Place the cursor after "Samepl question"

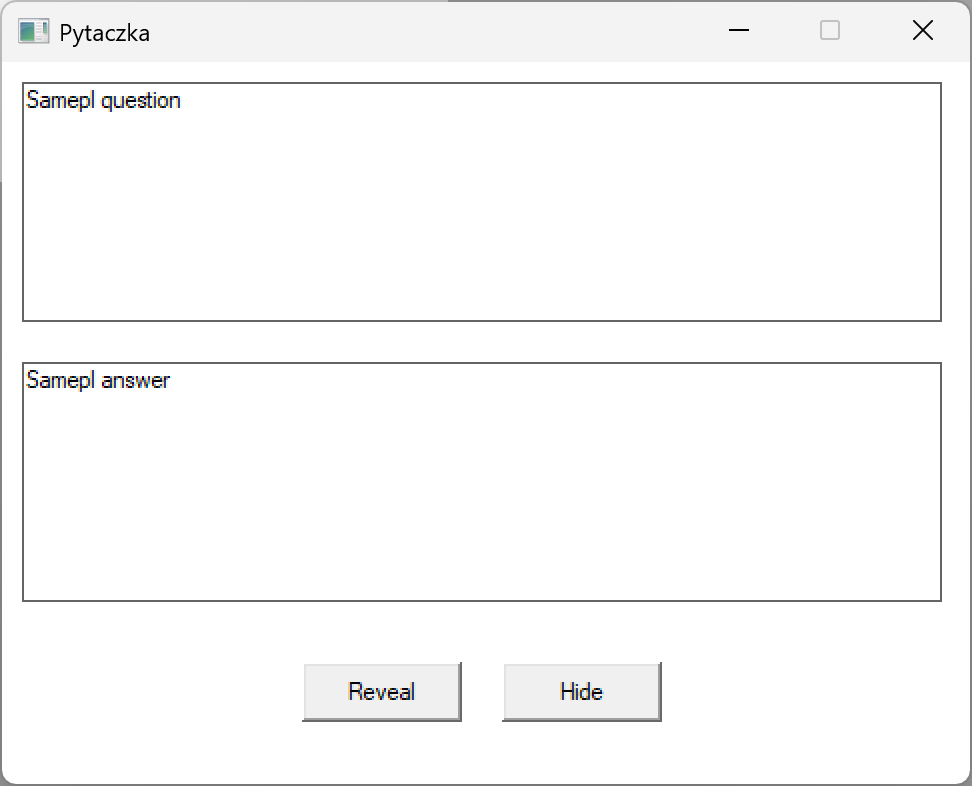tap(181, 100)
